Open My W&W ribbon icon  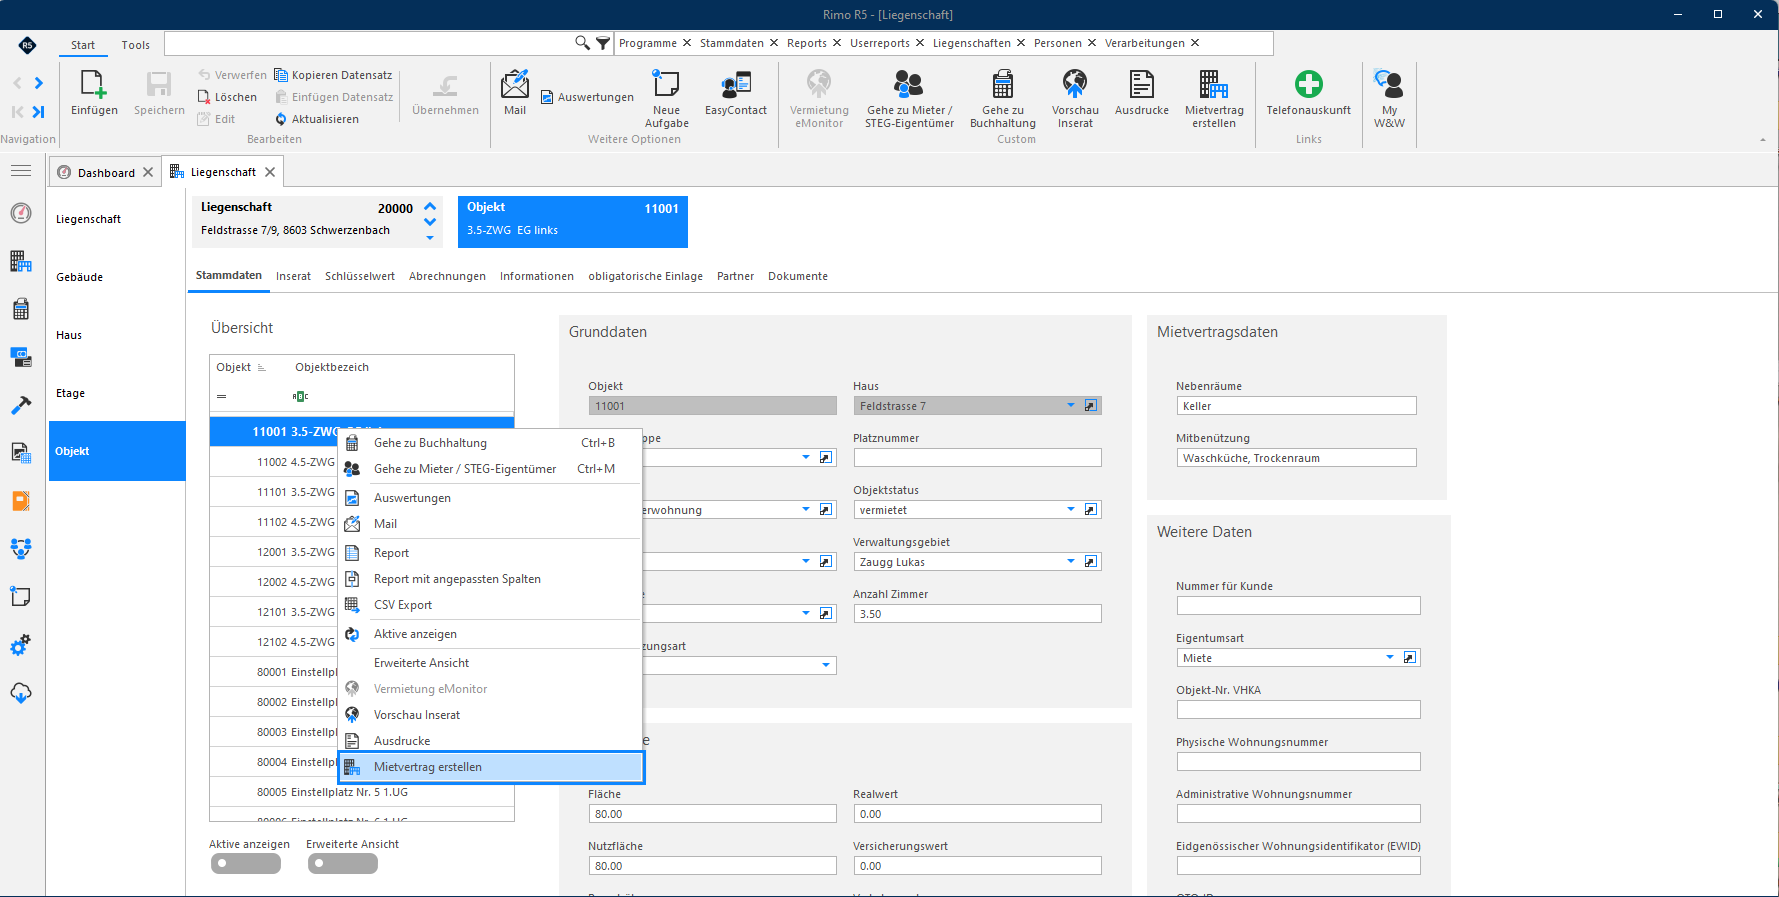[x=1389, y=99]
